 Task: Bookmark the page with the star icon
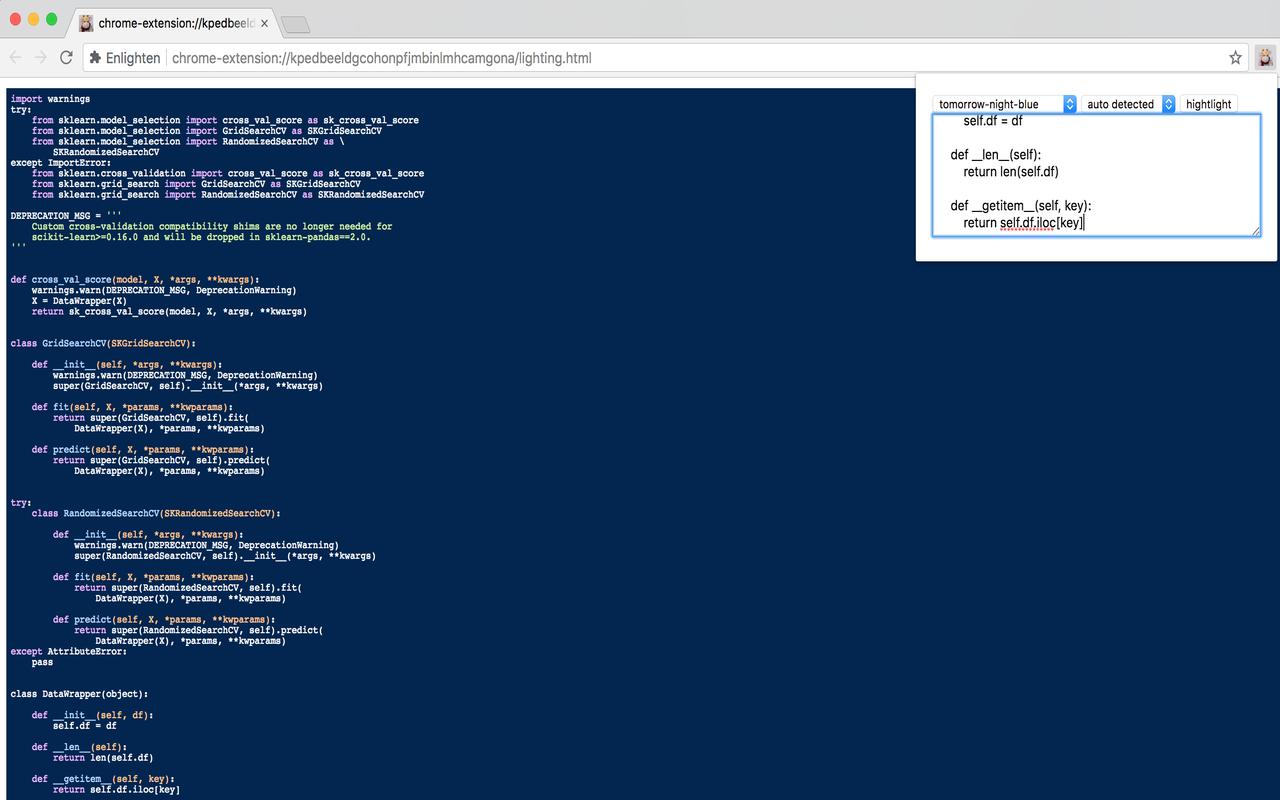pyautogui.click(x=1236, y=58)
